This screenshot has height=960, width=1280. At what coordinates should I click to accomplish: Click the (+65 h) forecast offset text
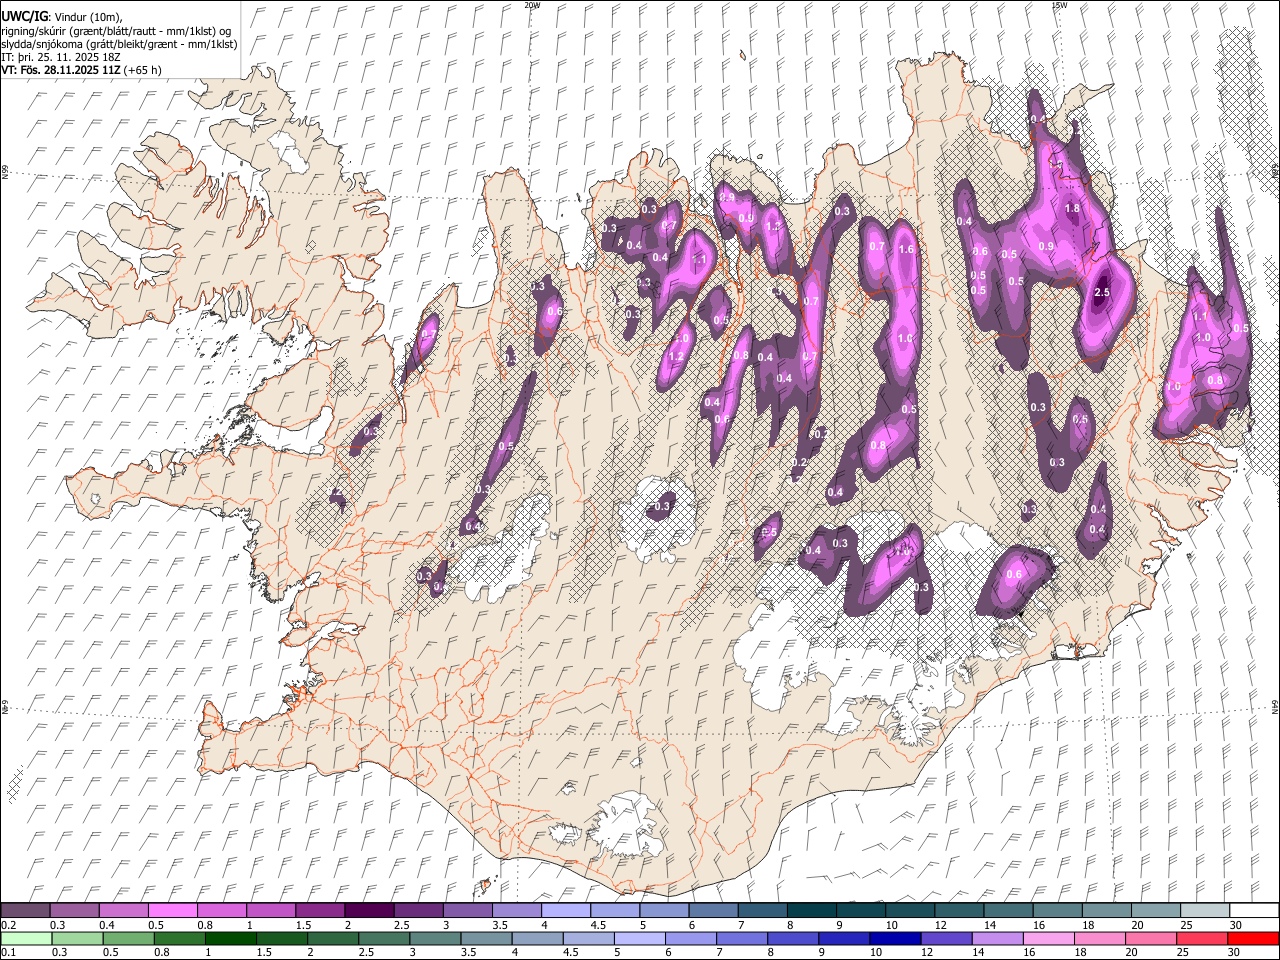pyautogui.click(x=142, y=70)
